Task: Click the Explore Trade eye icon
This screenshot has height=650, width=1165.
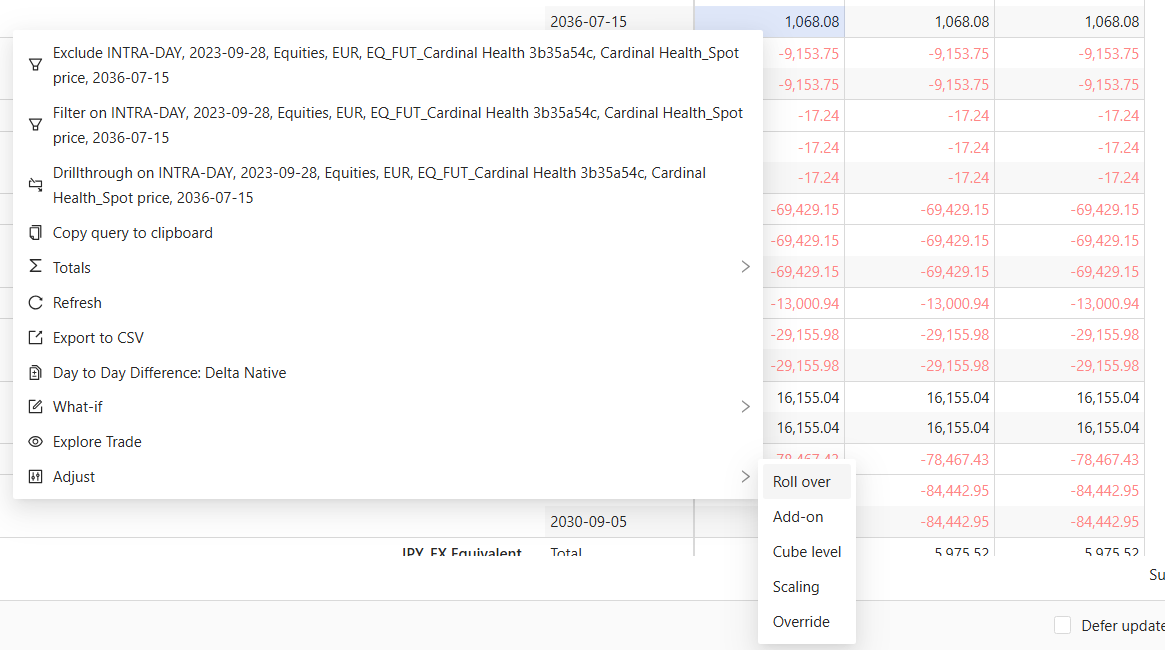Action: tap(35, 442)
